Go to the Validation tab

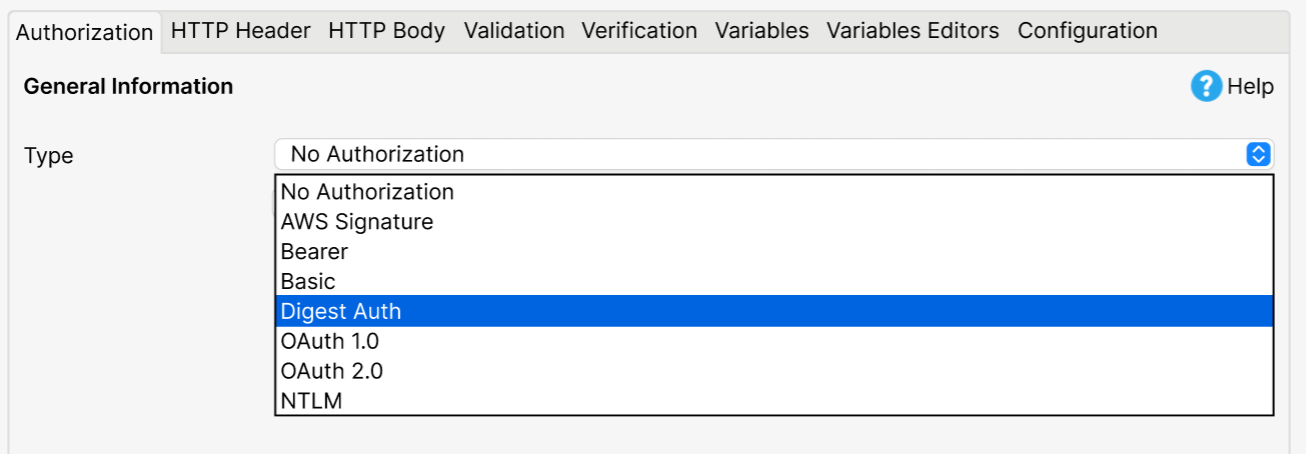[514, 31]
